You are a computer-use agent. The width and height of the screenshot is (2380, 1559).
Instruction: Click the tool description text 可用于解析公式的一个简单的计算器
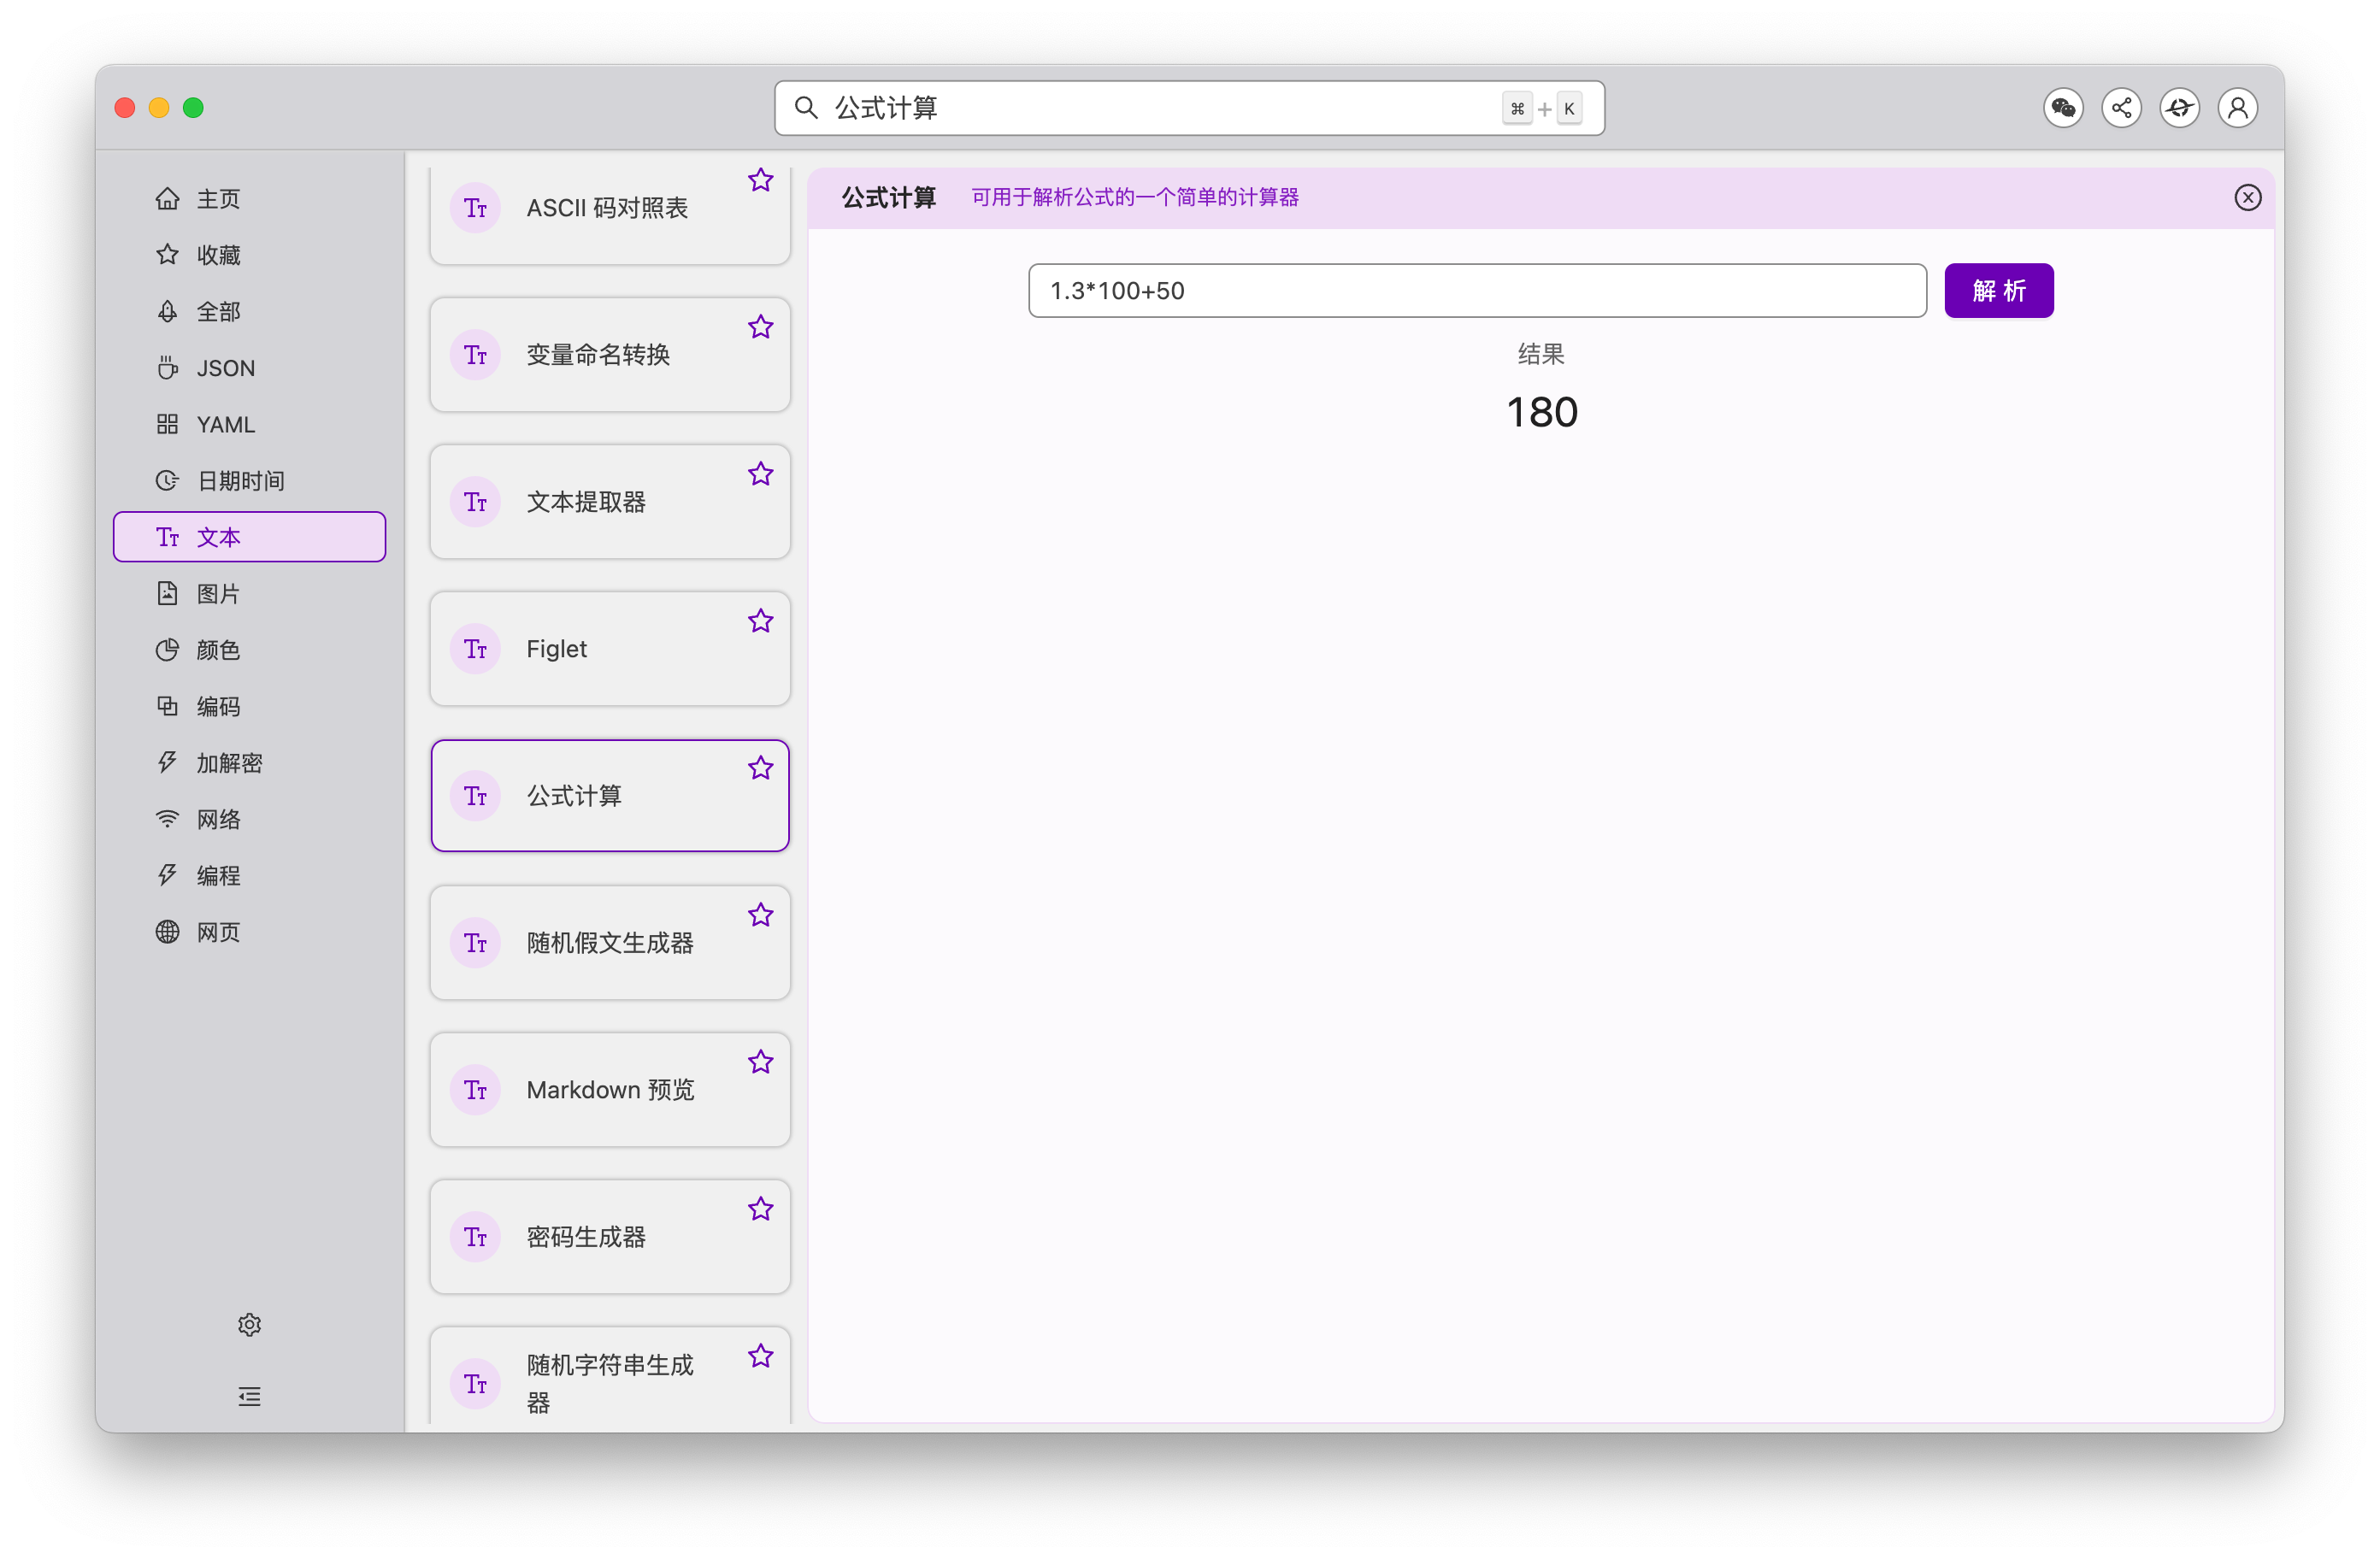[x=1135, y=198]
